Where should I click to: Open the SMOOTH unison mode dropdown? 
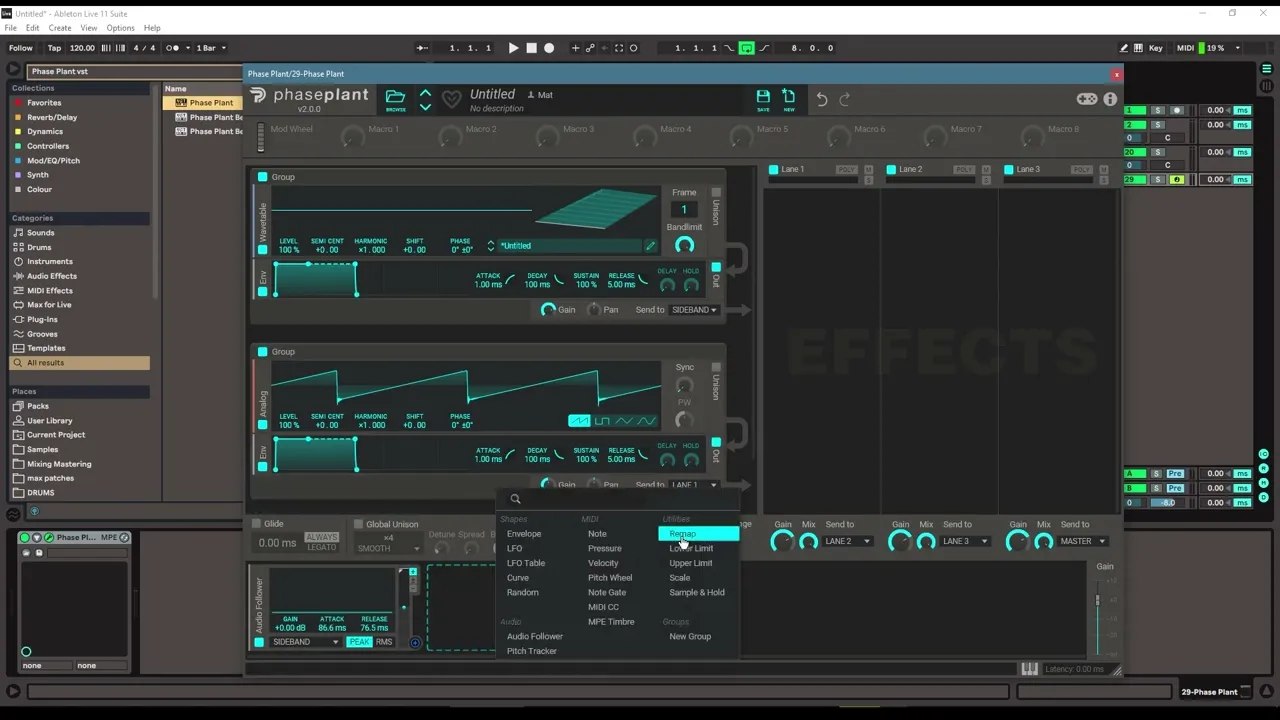coord(388,549)
